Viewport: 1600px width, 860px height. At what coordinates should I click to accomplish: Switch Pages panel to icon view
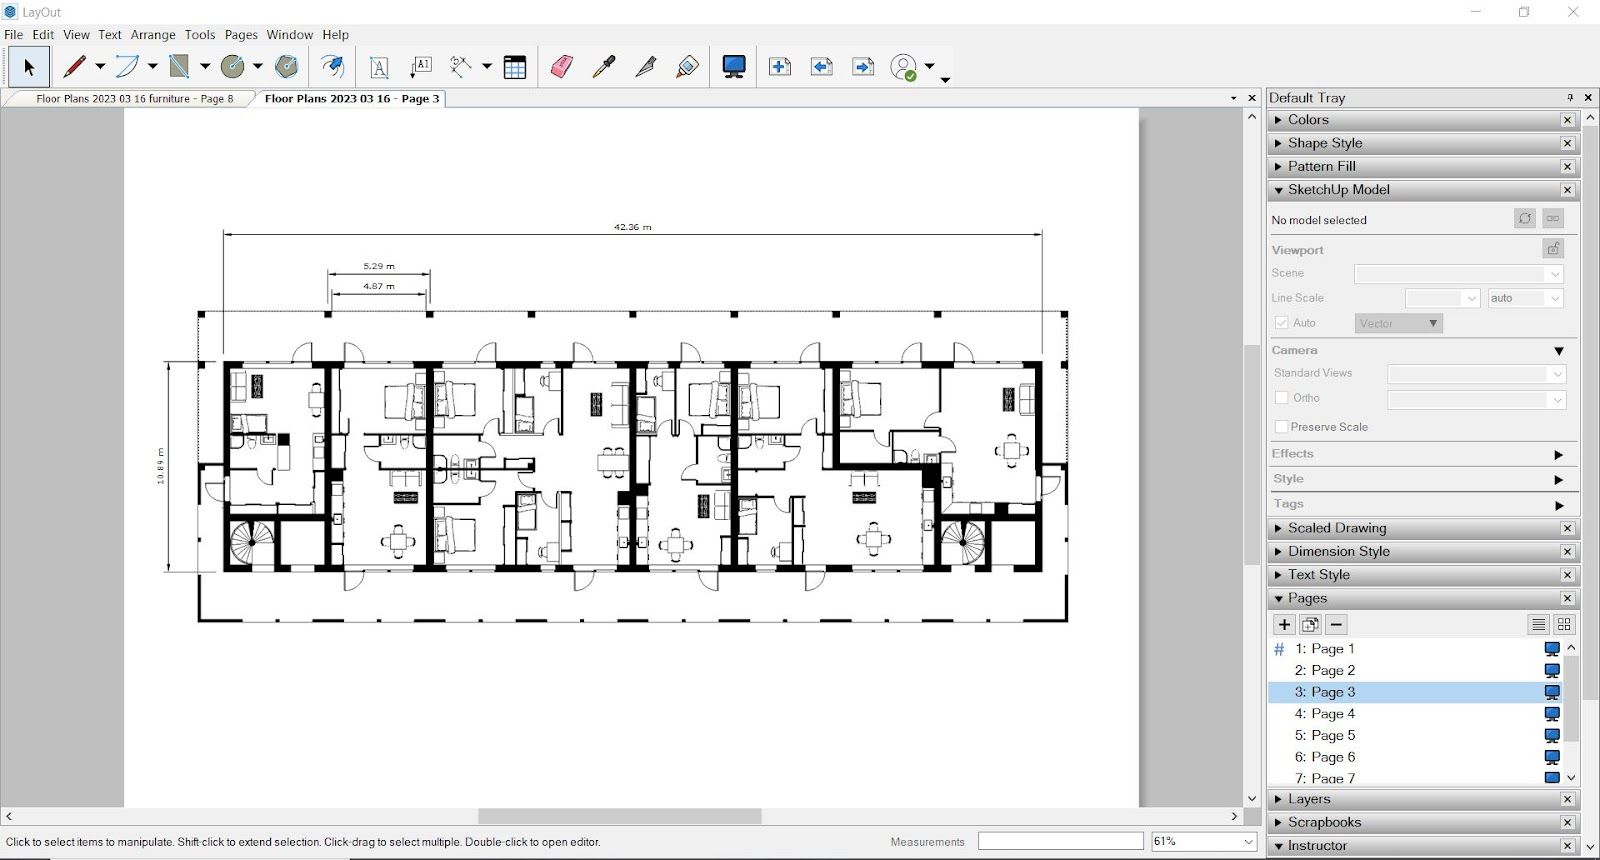(1564, 624)
